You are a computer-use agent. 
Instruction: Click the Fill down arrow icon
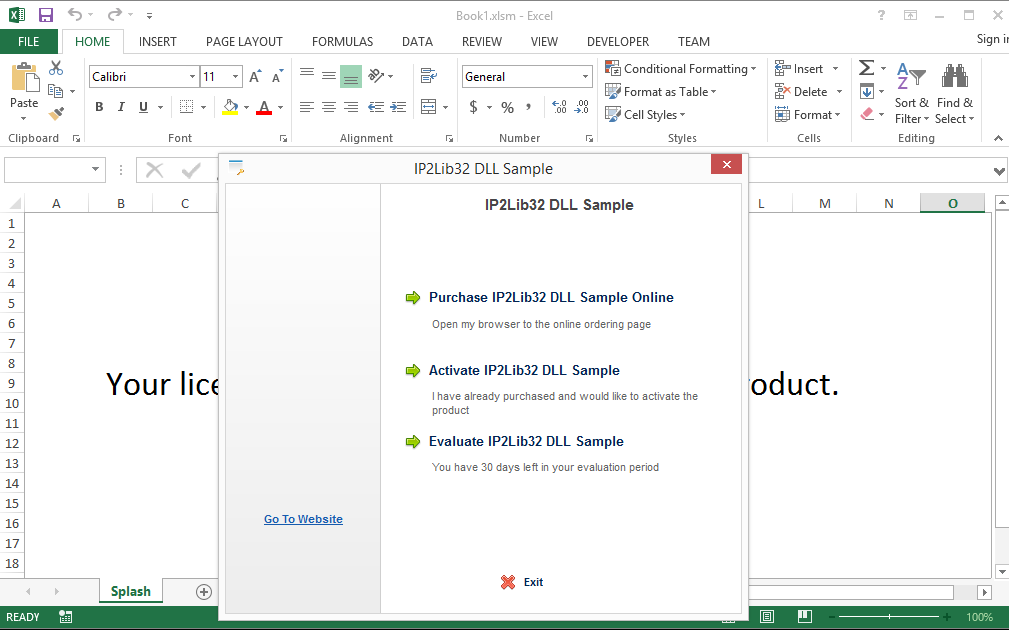(x=867, y=91)
